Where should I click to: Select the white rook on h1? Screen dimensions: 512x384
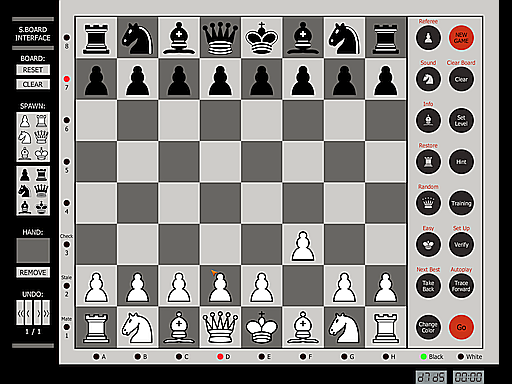click(386, 327)
